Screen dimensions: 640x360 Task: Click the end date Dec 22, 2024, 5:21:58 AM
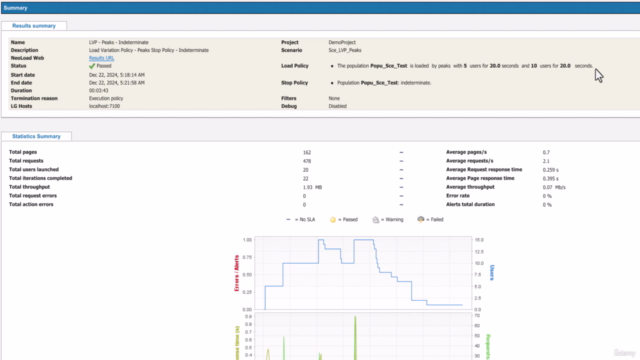(x=117, y=83)
